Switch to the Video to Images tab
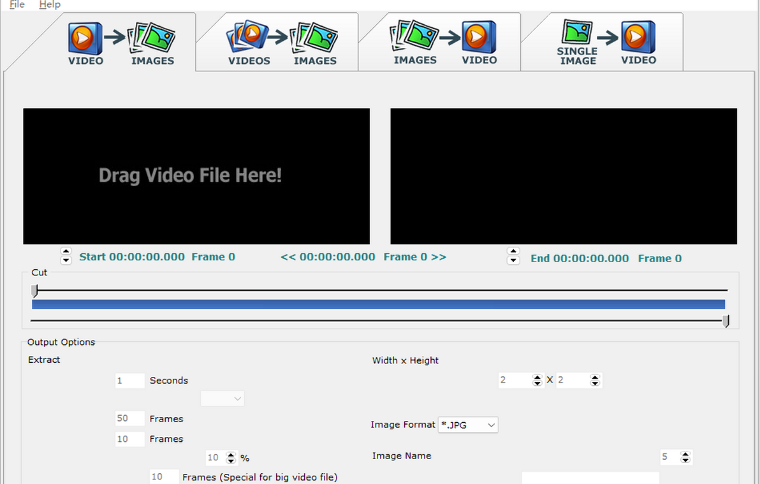Screen dimensions: 760x484 coord(121,43)
